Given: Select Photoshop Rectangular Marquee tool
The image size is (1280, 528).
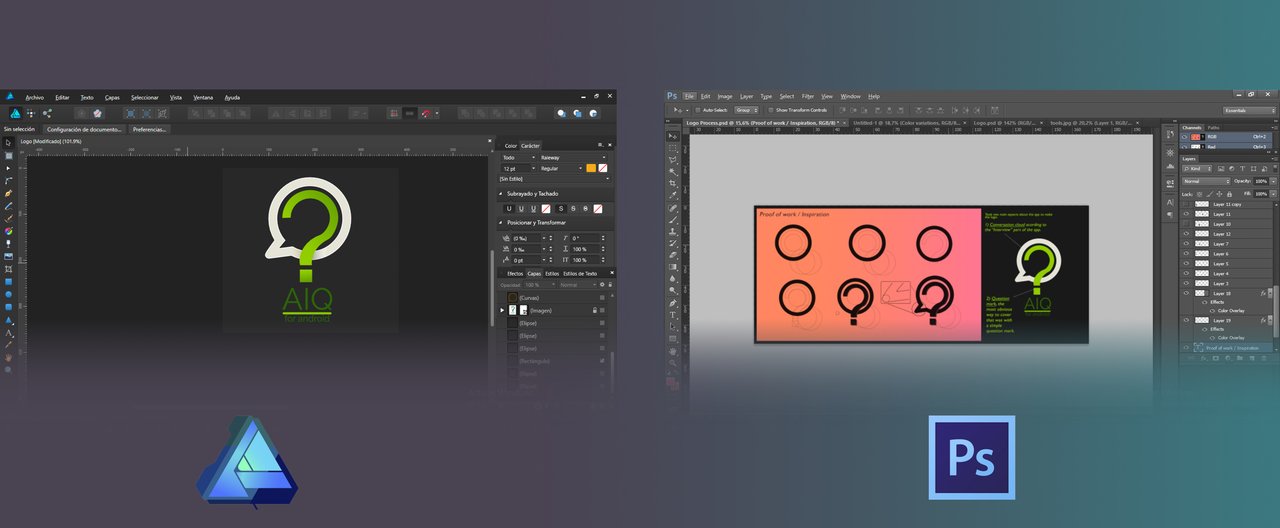Looking at the screenshot, I should (x=672, y=148).
